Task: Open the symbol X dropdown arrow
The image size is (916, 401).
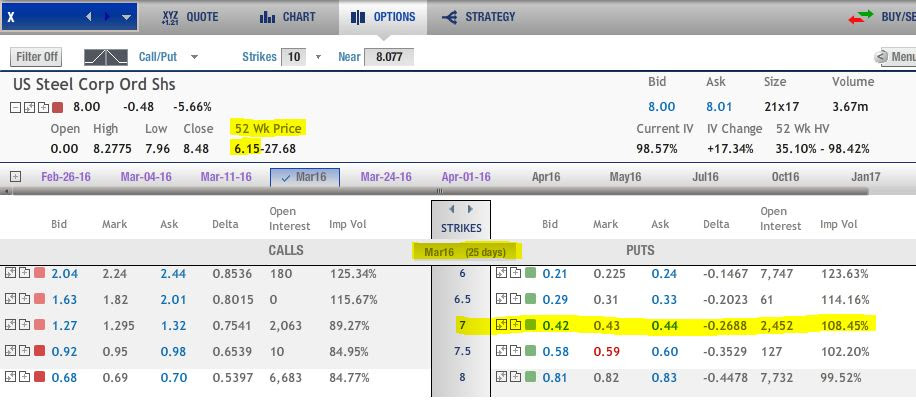Action: [127, 17]
